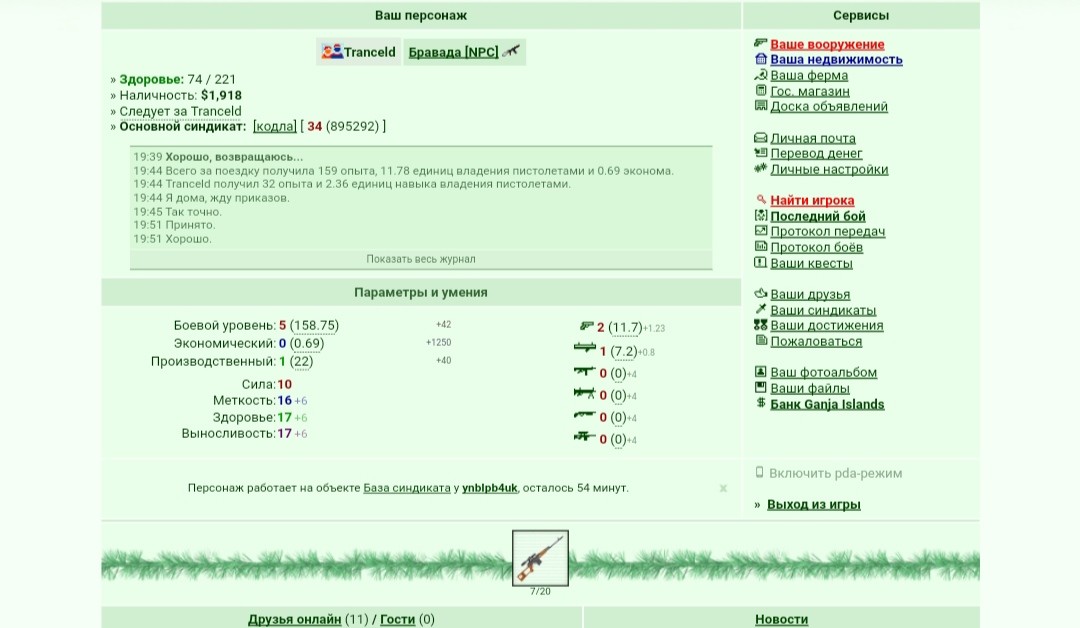Click the achievements icon beside Ваши достижения
Image resolution: width=1080 pixels, height=628 pixels.
point(760,324)
